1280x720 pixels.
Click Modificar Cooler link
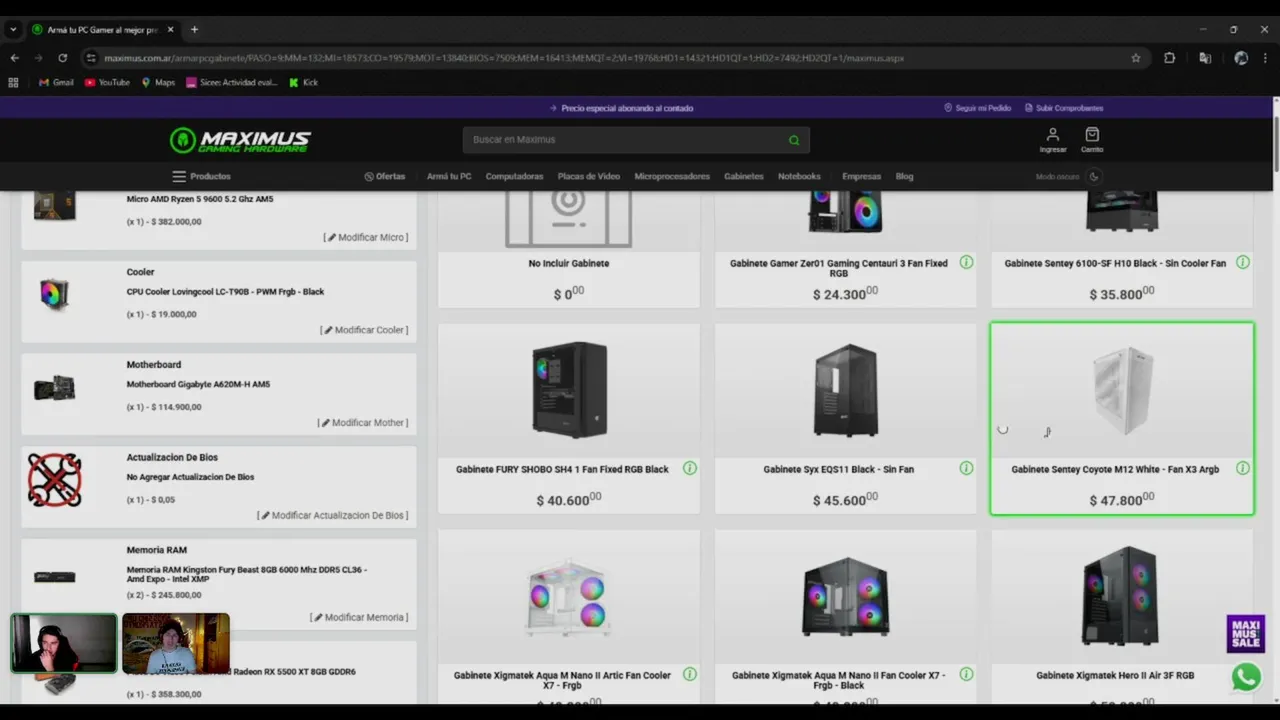click(x=364, y=330)
